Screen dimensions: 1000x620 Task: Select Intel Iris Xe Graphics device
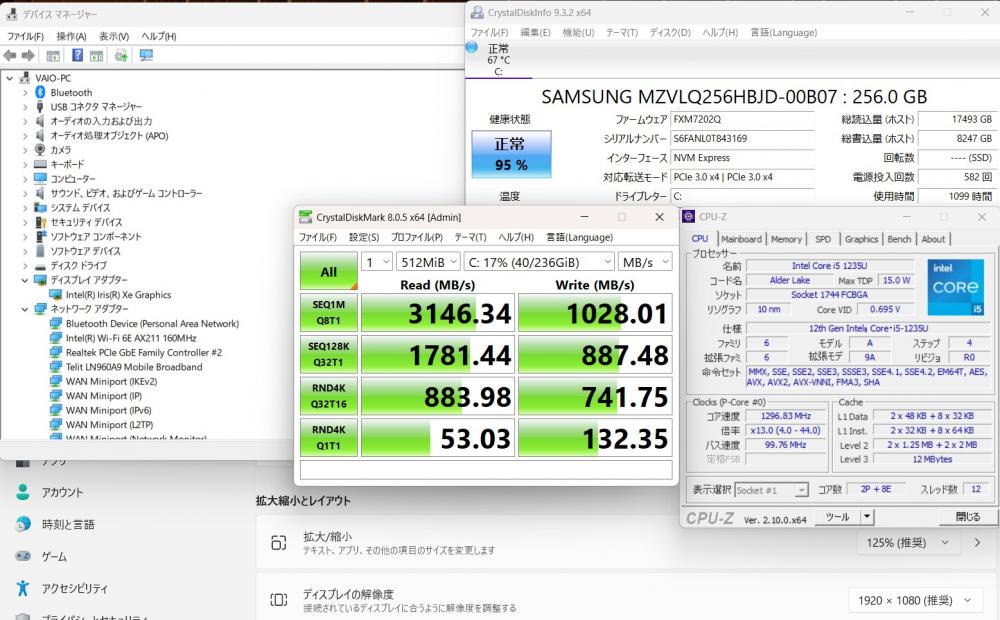[x=118, y=295]
